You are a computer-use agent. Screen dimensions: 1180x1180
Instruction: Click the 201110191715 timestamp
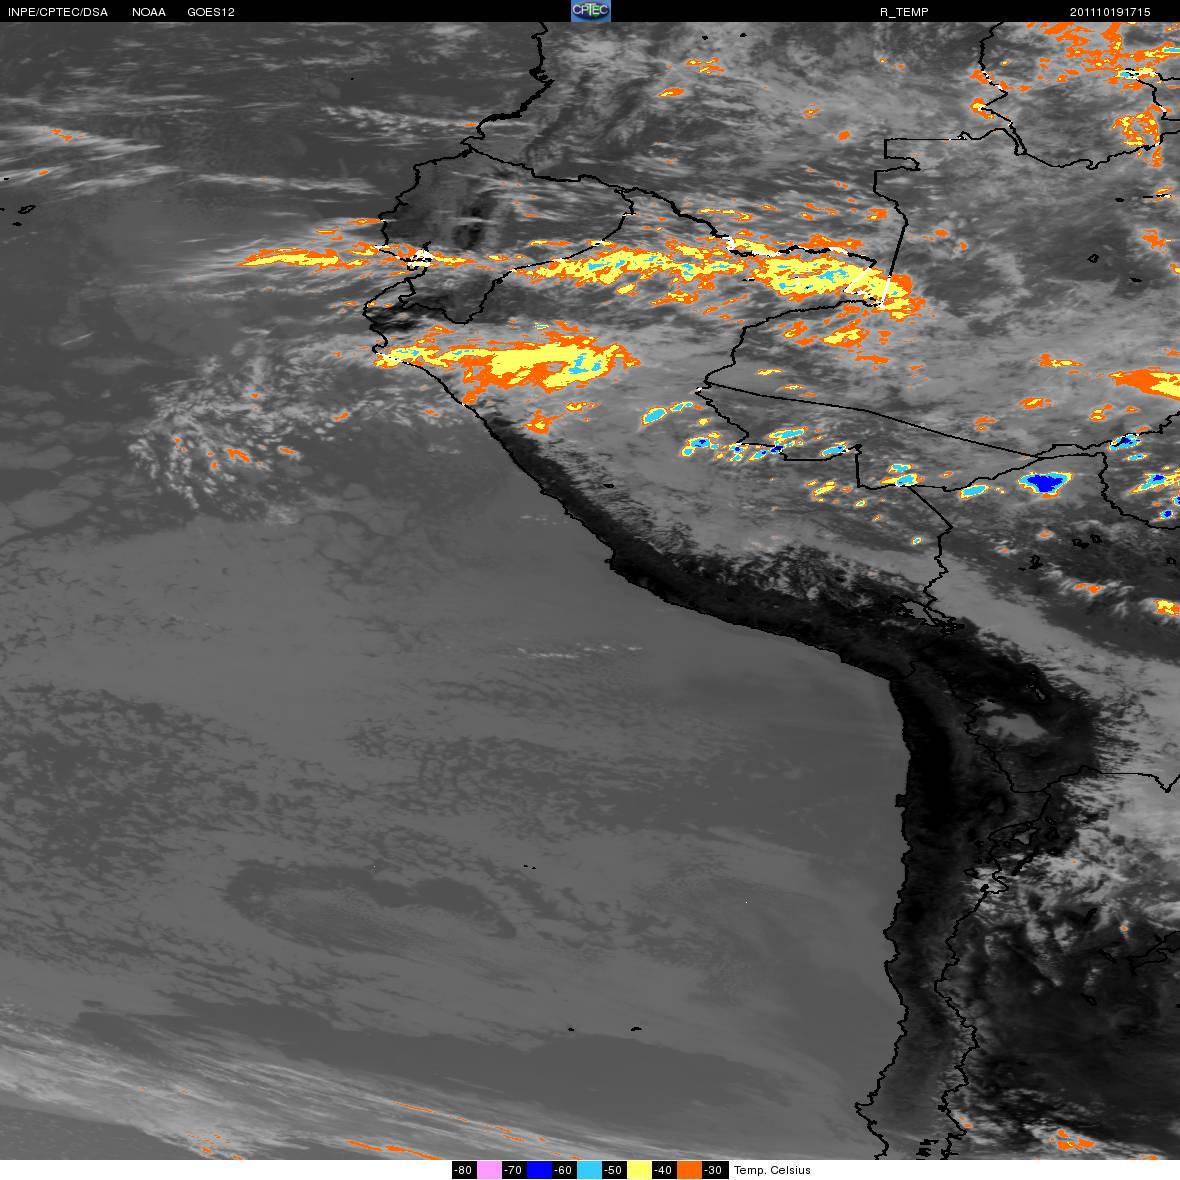point(1110,12)
